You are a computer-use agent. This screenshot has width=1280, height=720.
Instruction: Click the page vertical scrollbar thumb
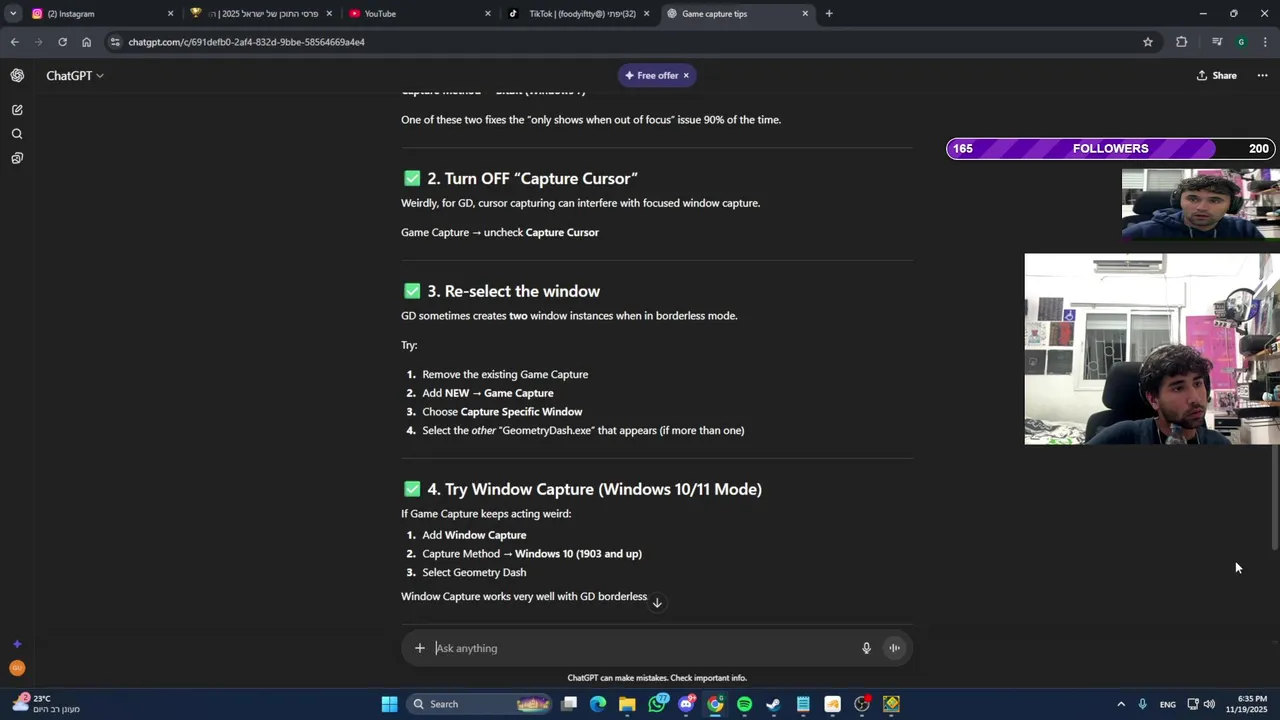[x=1274, y=496]
